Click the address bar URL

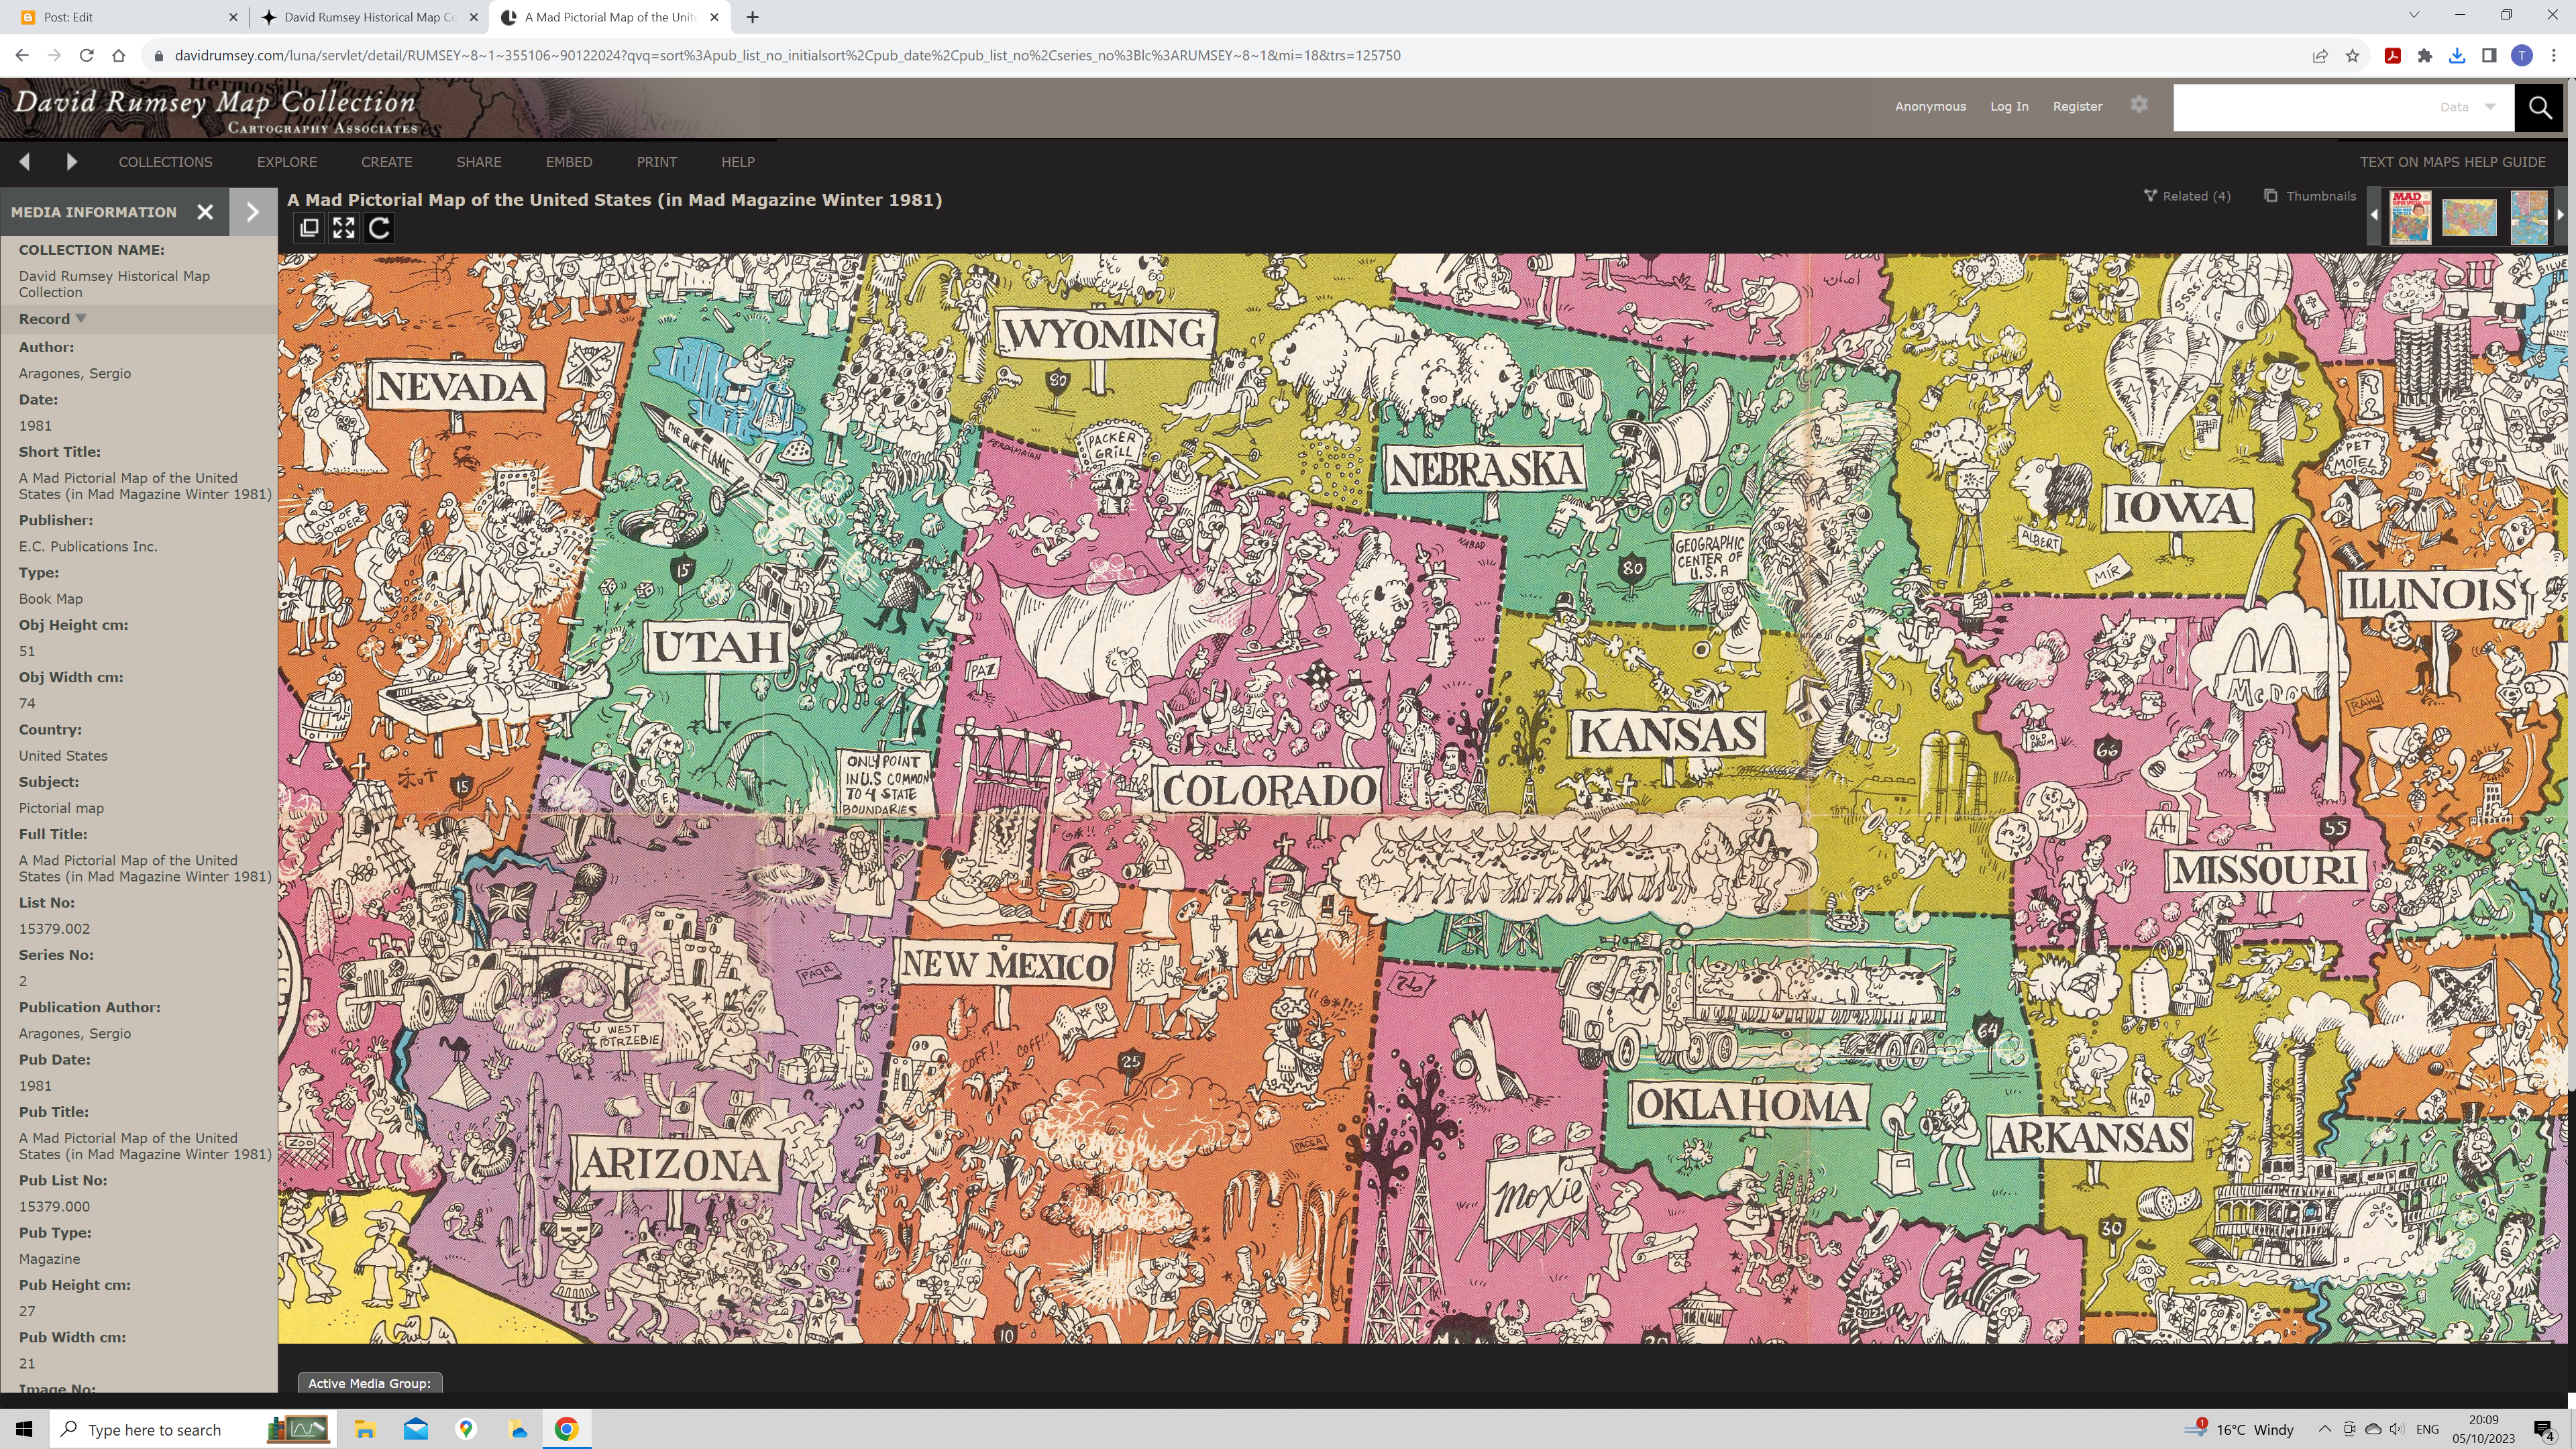pos(787,56)
